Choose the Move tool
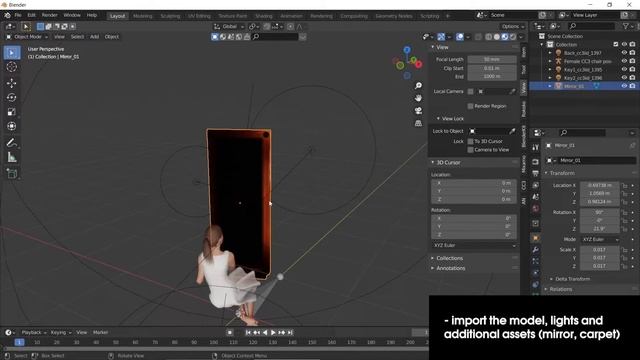This screenshot has height=360, width=640. pos(12,83)
